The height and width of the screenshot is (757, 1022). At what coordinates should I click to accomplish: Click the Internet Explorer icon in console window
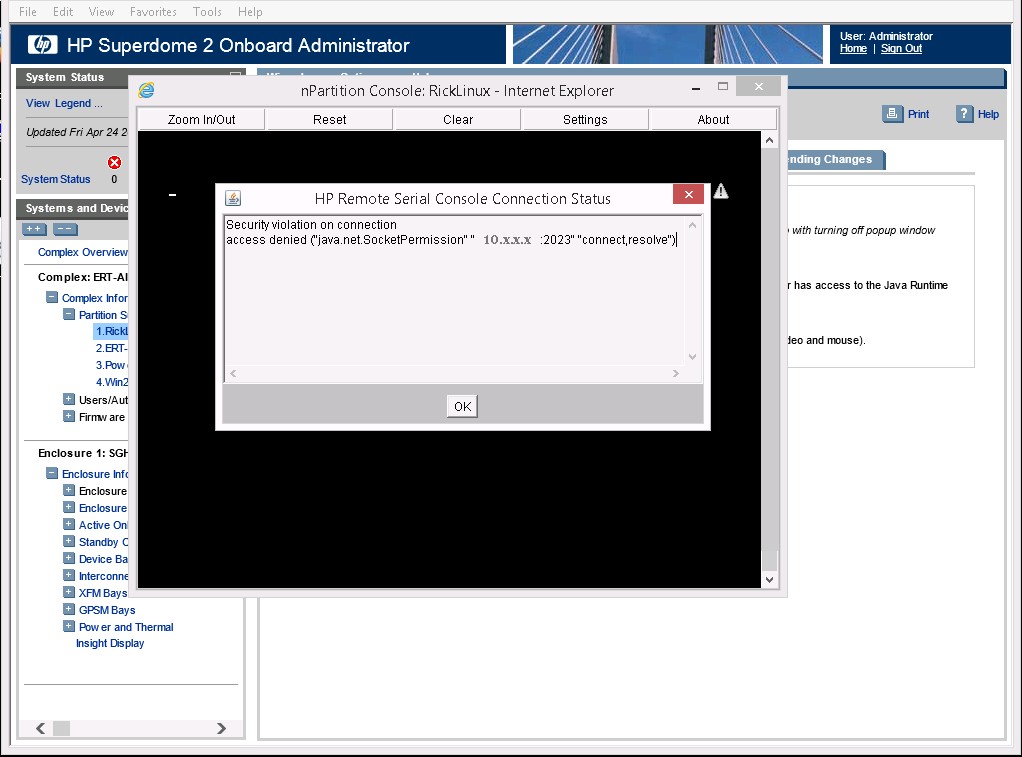coord(147,91)
